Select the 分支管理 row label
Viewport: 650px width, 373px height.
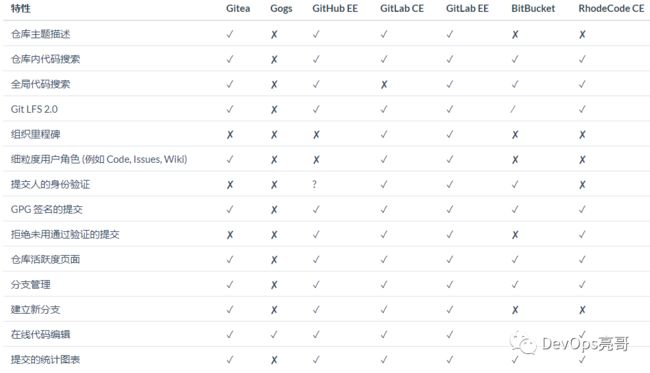31,285
